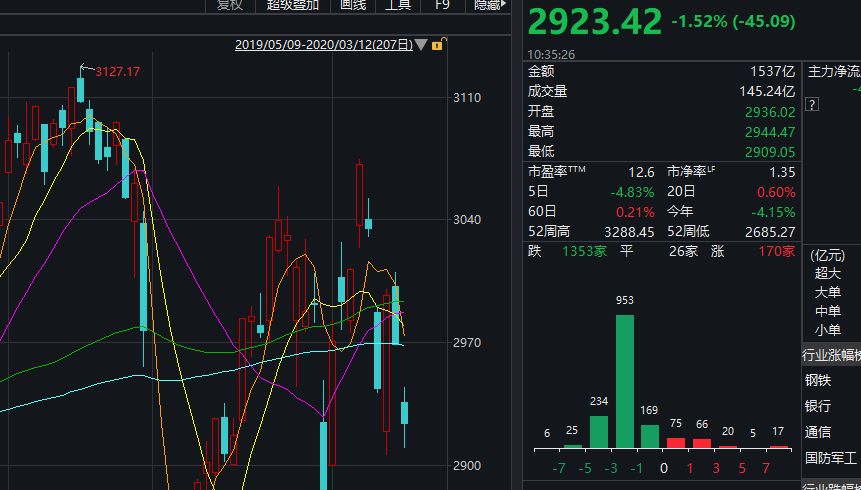Click the 2900 price axis label

point(467,466)
